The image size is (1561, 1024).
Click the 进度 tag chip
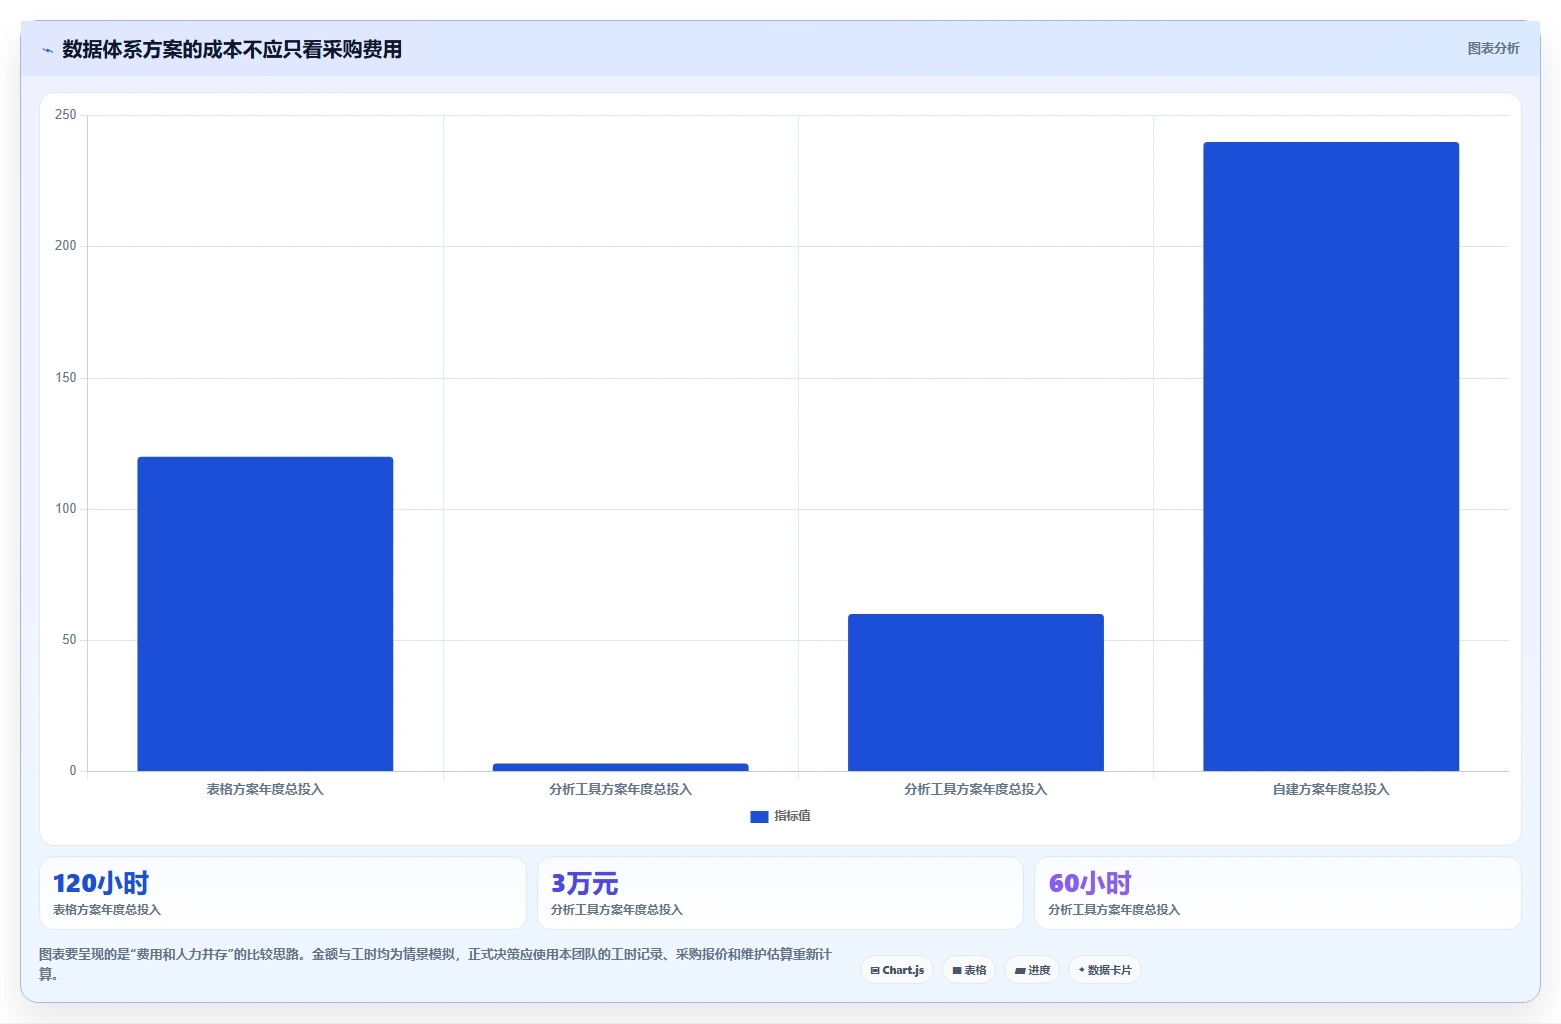(x=1032, y=970)
